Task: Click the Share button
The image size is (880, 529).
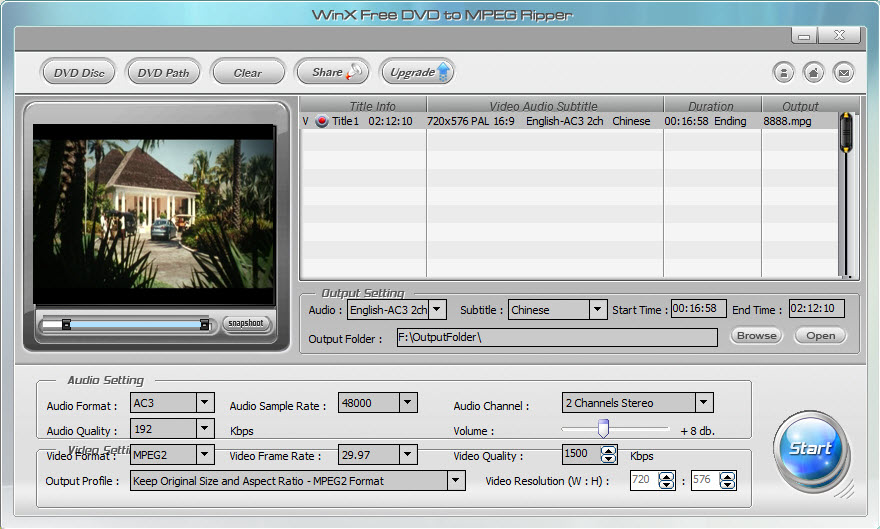Action: (x=332, y=72)
